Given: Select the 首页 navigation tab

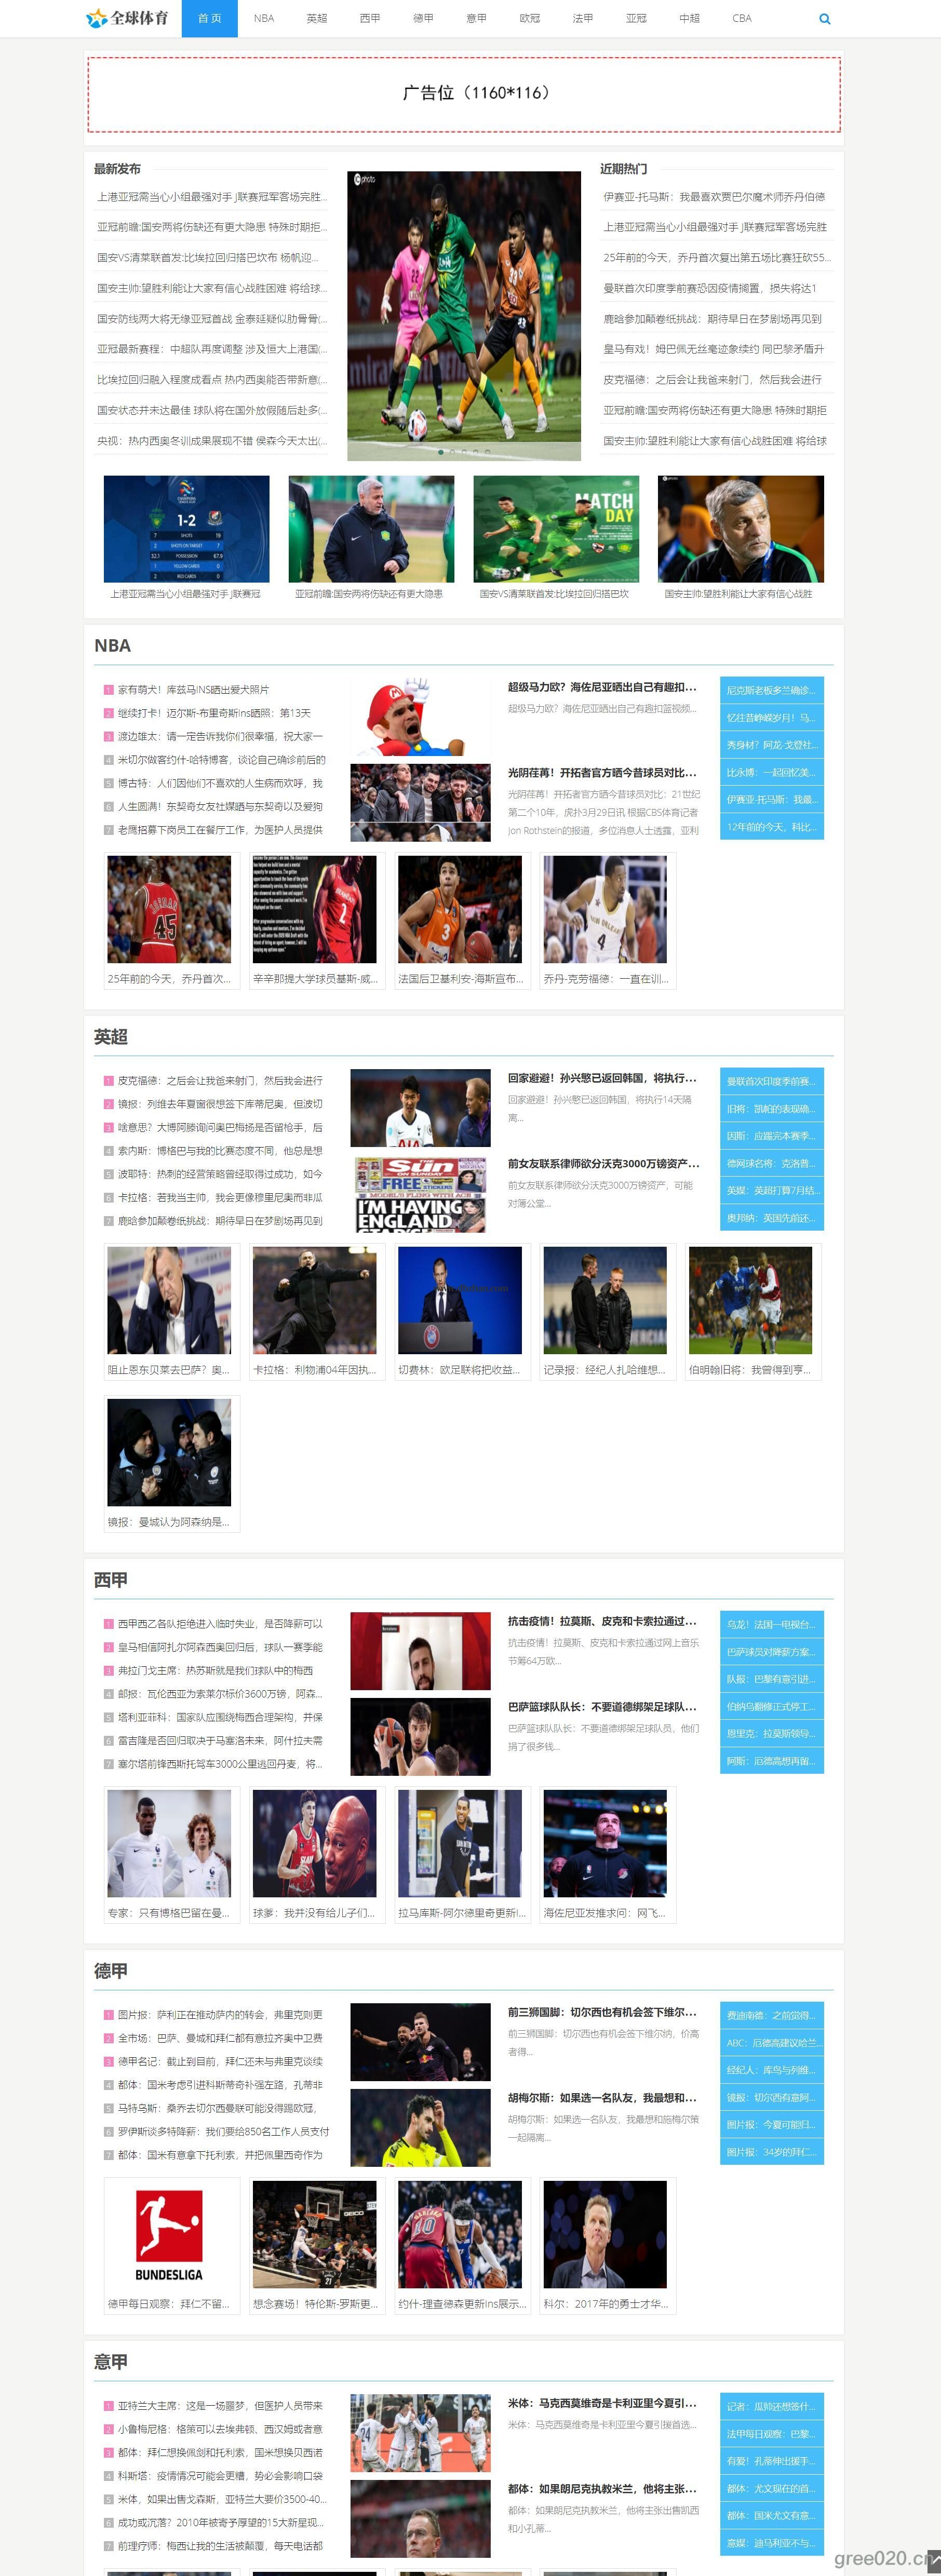Looking at the screenshot, I should (x=209, y=19).
